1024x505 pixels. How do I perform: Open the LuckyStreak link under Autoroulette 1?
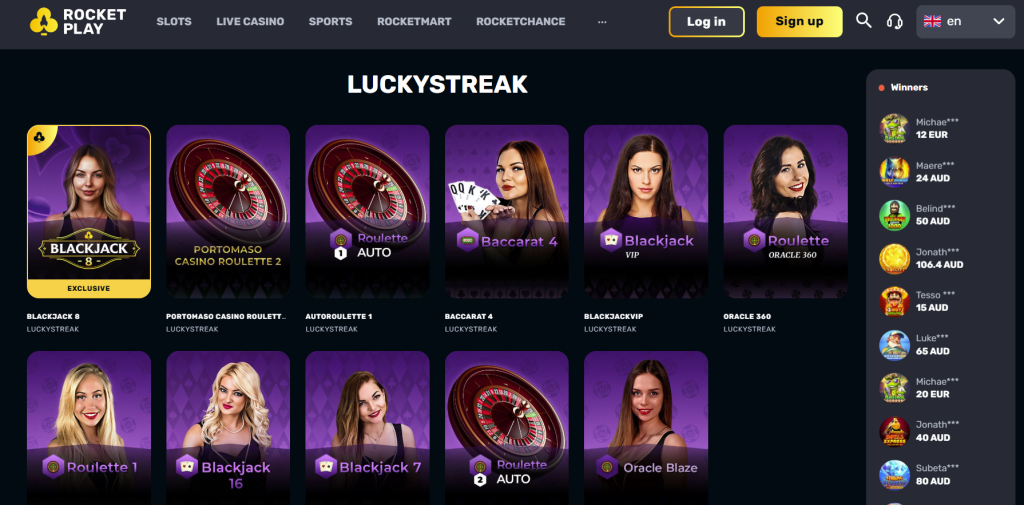[331, 329]
